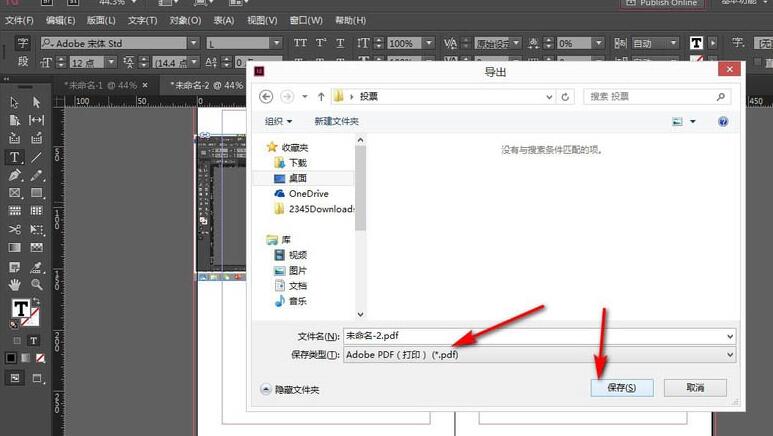Open the 文件(F) menu
This screenshot has width=773, height=436.
tap(19, 21)
